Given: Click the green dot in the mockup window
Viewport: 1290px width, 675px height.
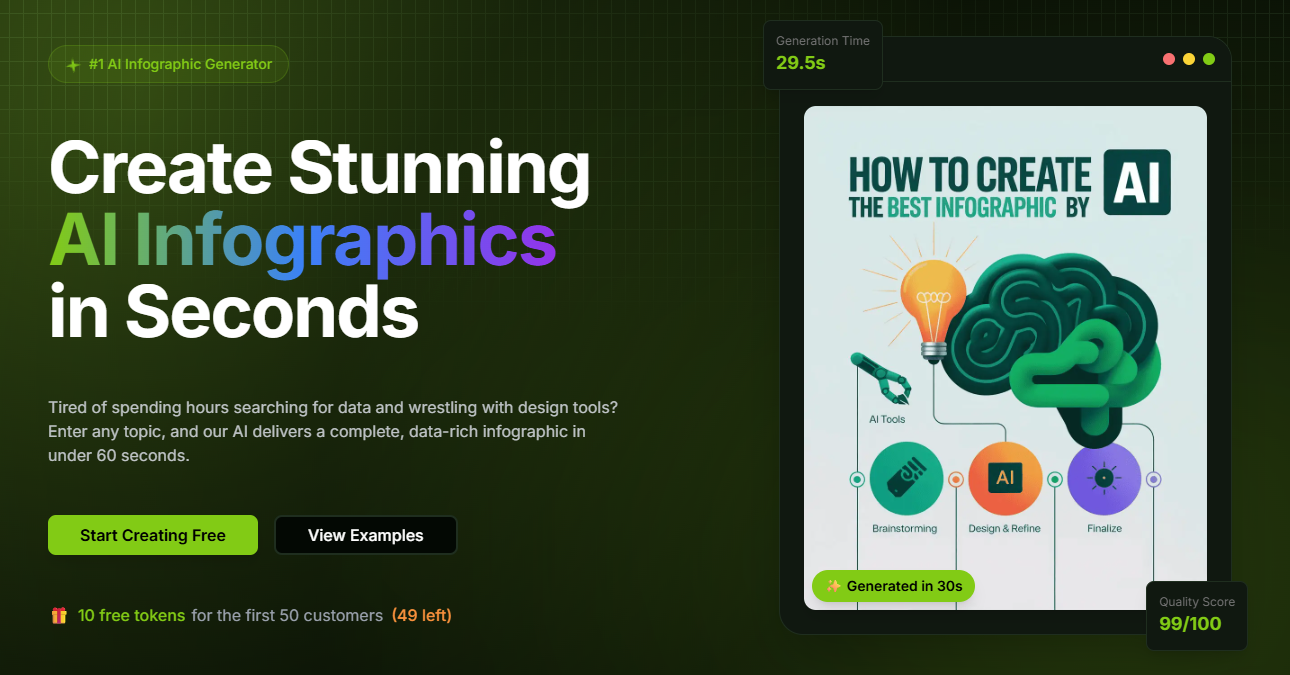Looking at the screenshot, I should click(x=1209, y=59).
